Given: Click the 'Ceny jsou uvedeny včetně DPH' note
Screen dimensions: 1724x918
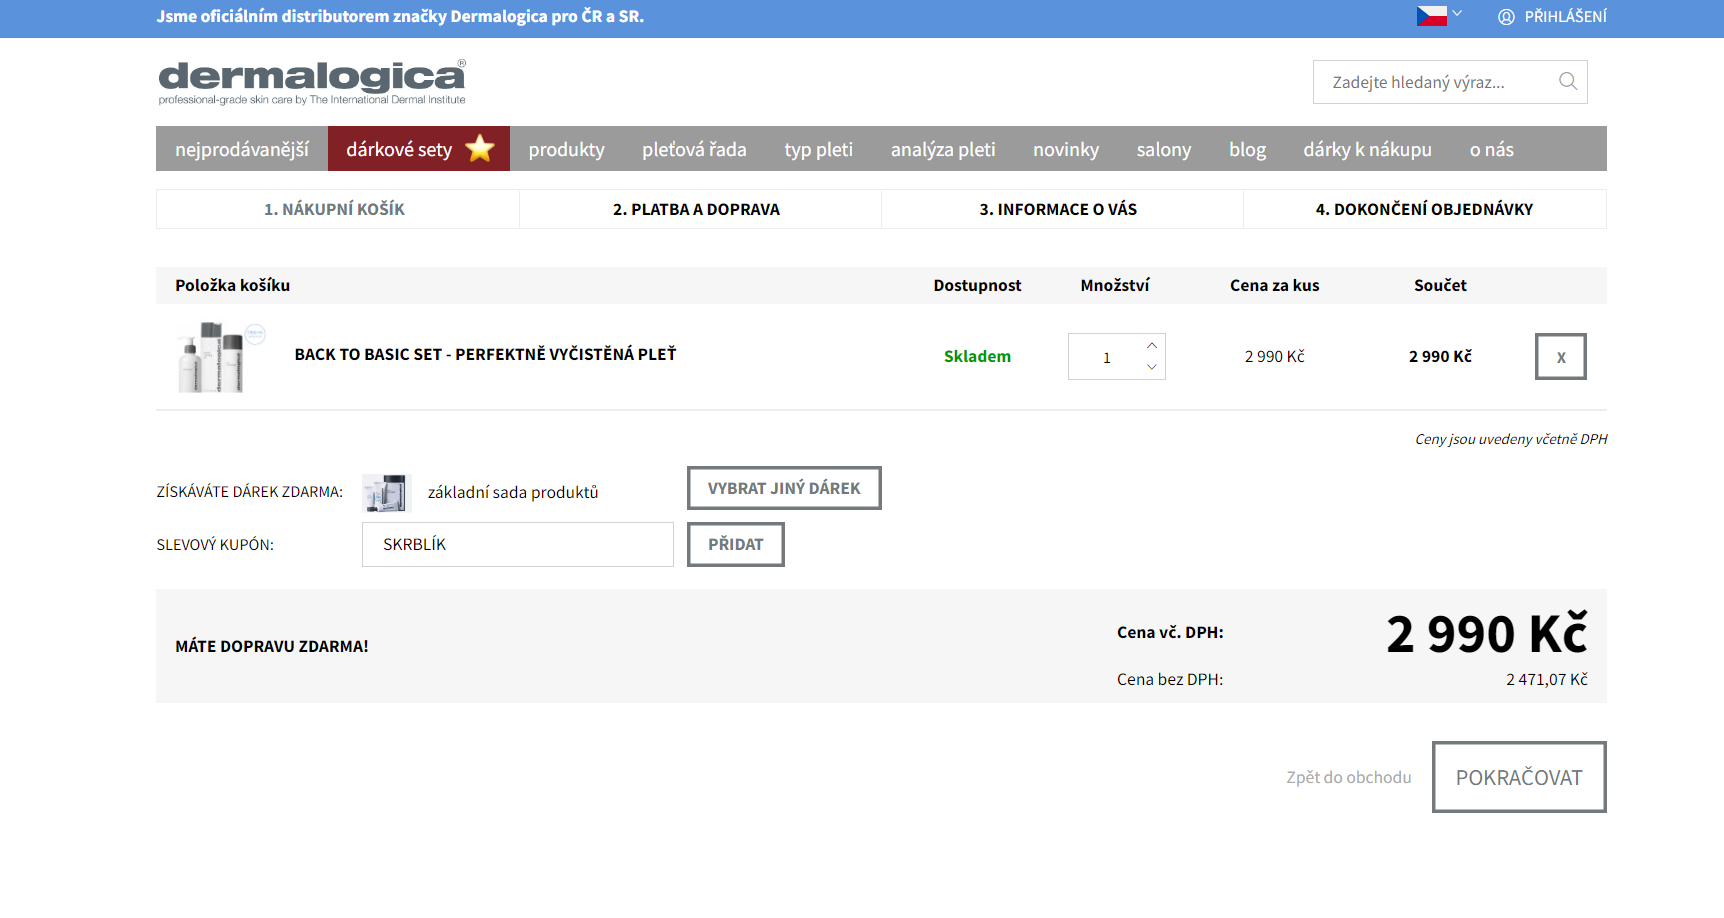Looking at the screenshot, I should (x=1511, y=439).
